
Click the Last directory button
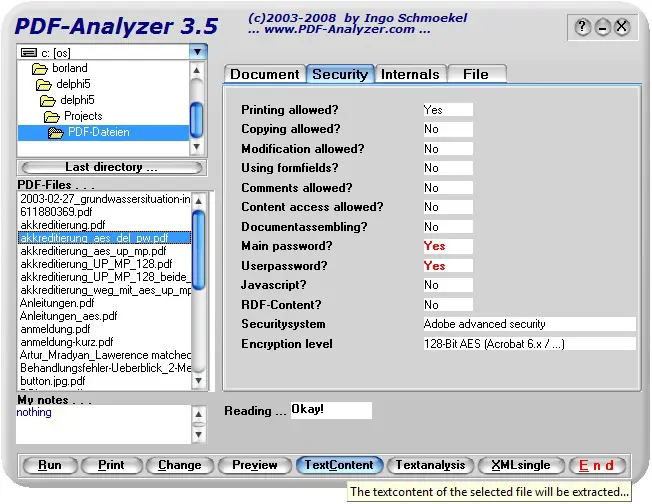coord(111,167)
